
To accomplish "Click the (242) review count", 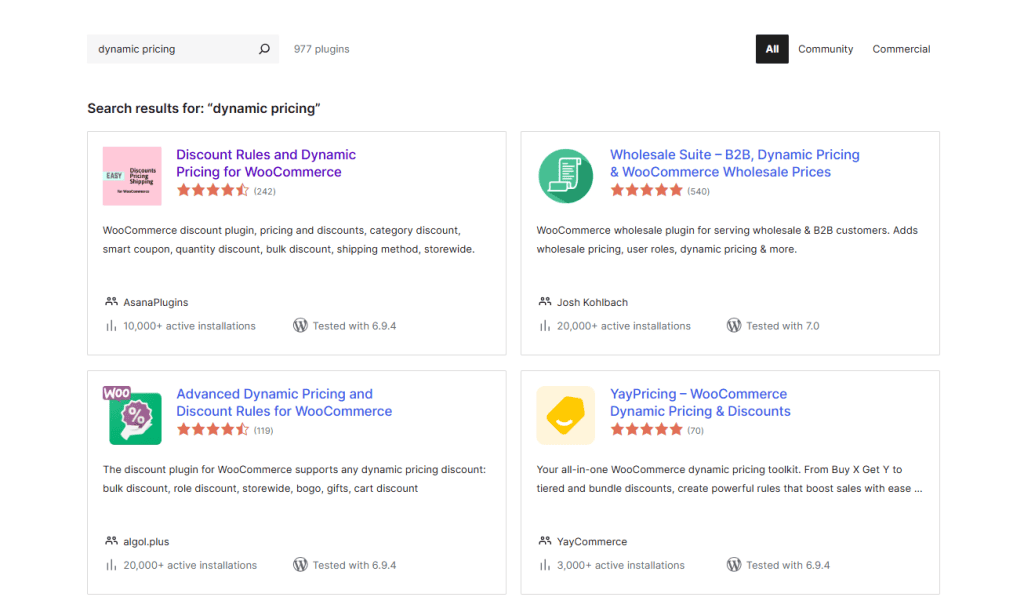I will 264,191.
